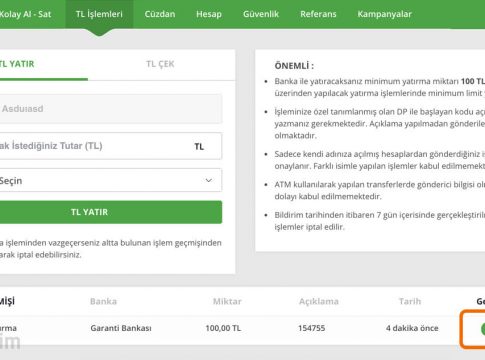Open the Güvenlik menu

261,14
